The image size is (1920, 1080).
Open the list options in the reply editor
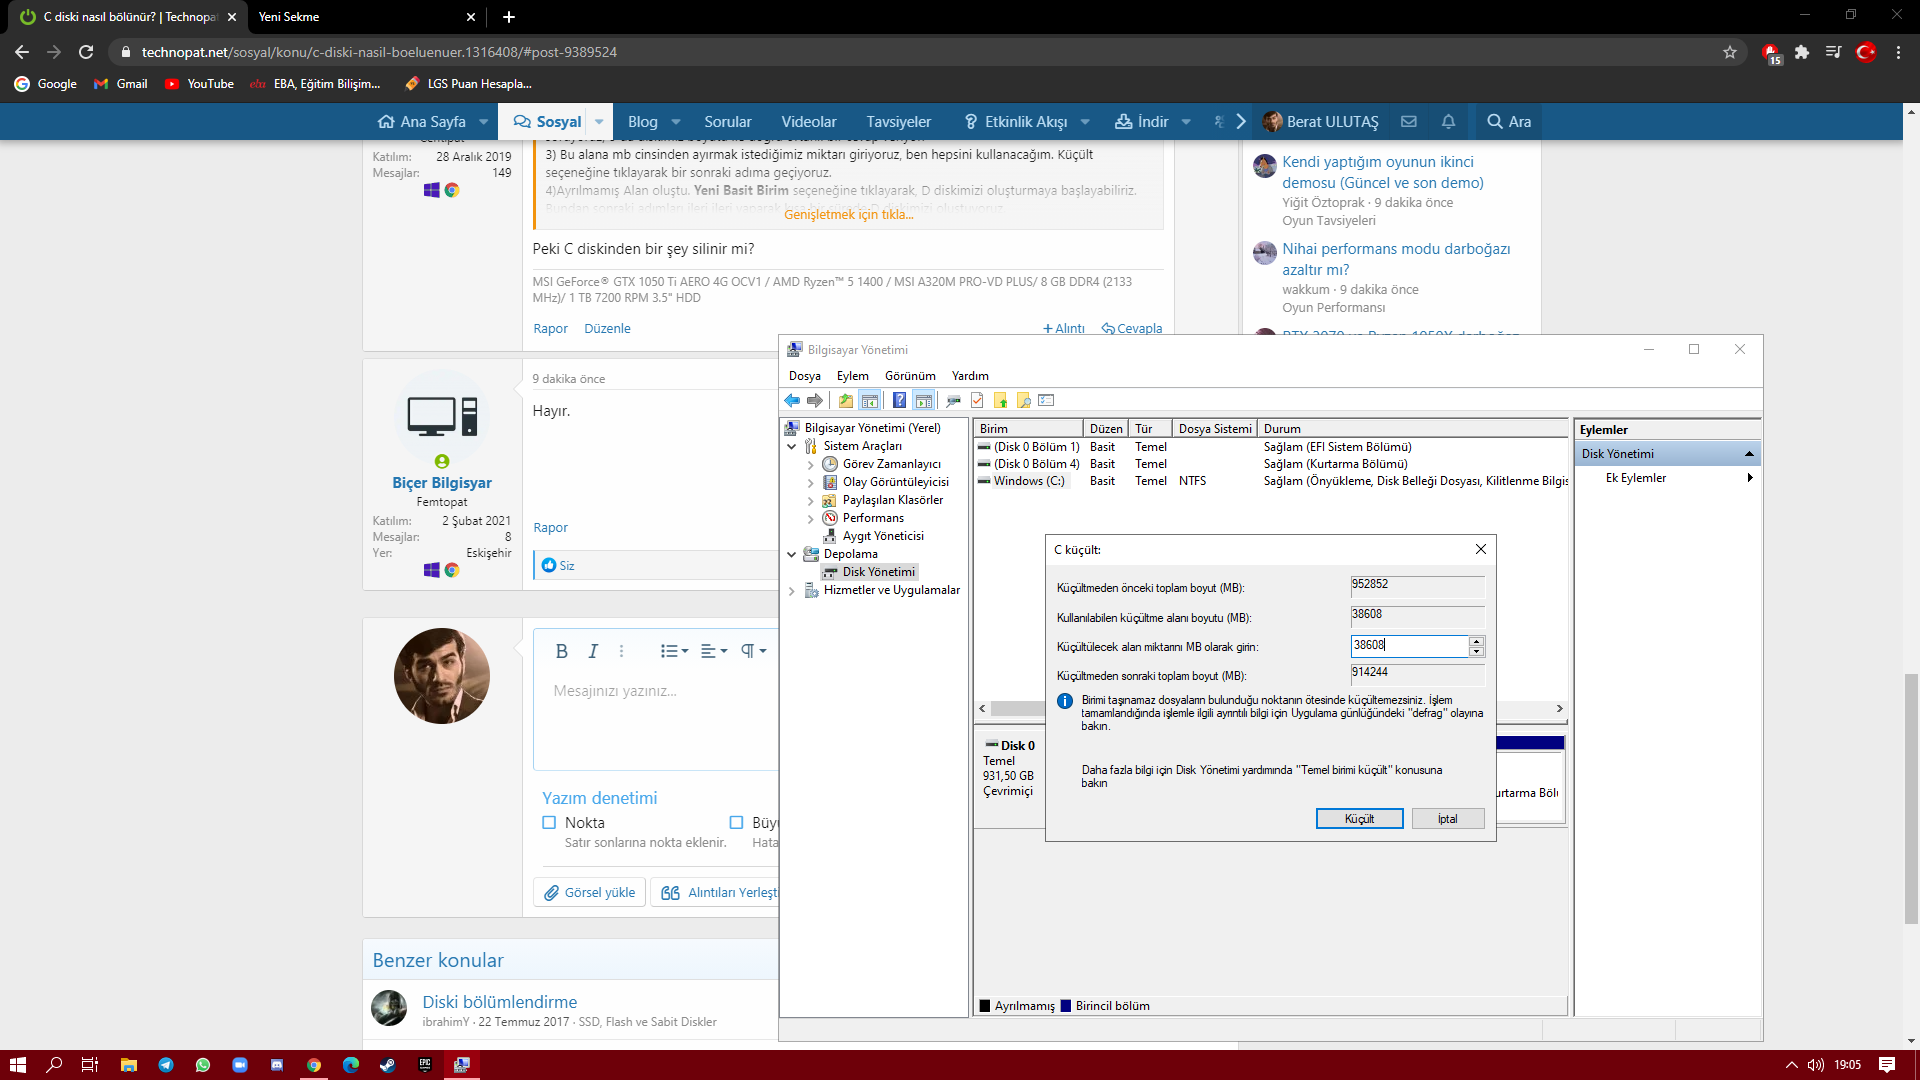pyautogui.click(x=674, y=651)
